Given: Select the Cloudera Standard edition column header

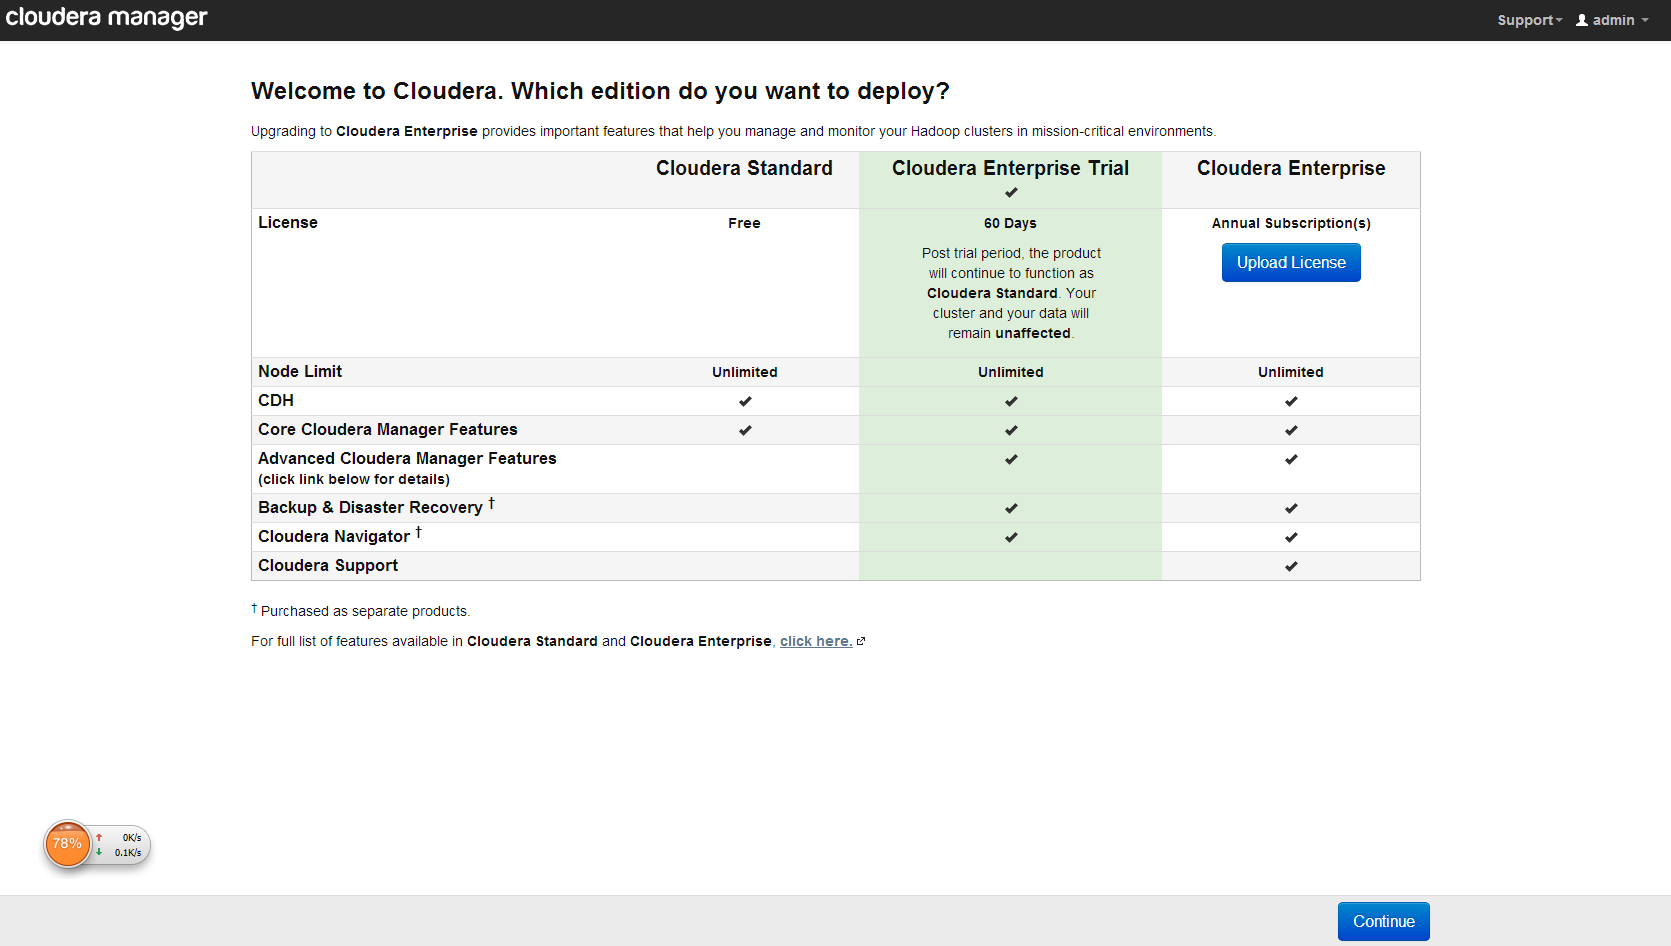Looking at the screenshot, I should coord(744,168).
